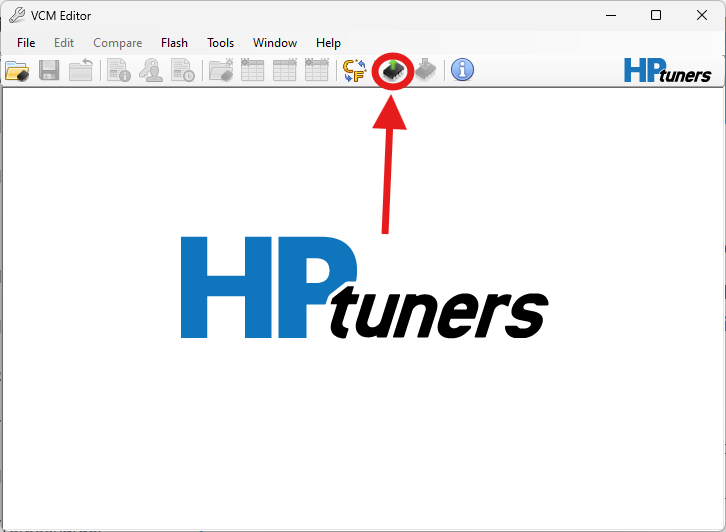Viewport: 726px width, 532px height.
Task: Click the Write Vehicle grayed chip icon
Action: (425, 70)
